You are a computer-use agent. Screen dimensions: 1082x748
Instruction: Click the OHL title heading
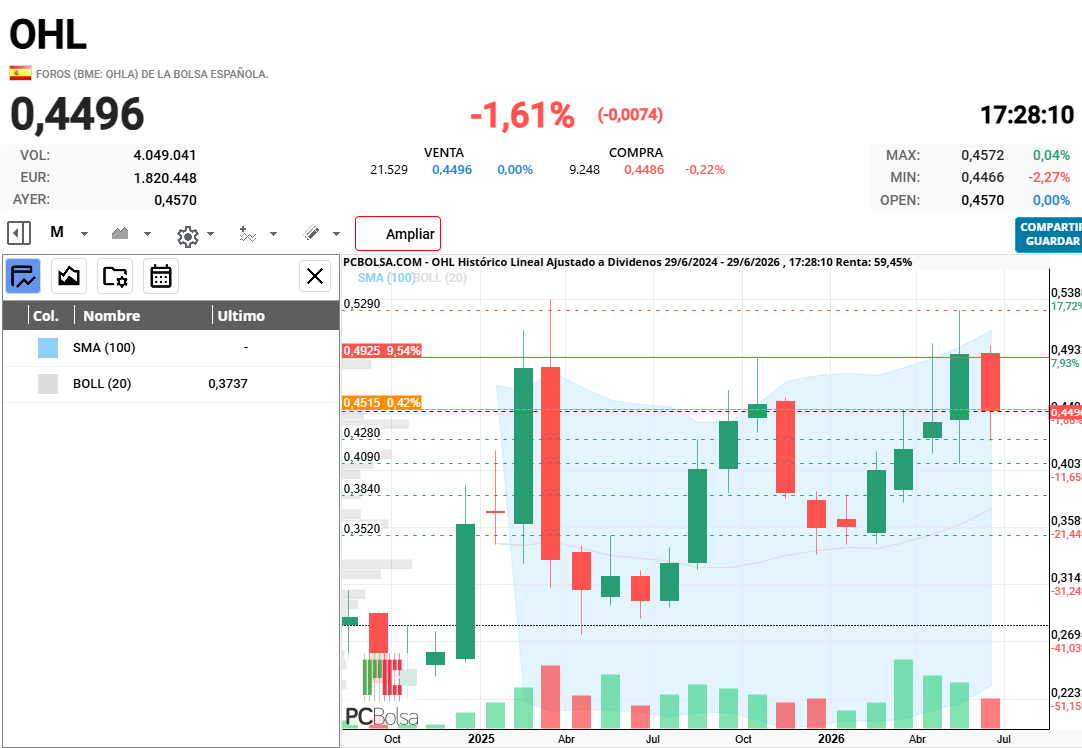(x=48, y=34)
